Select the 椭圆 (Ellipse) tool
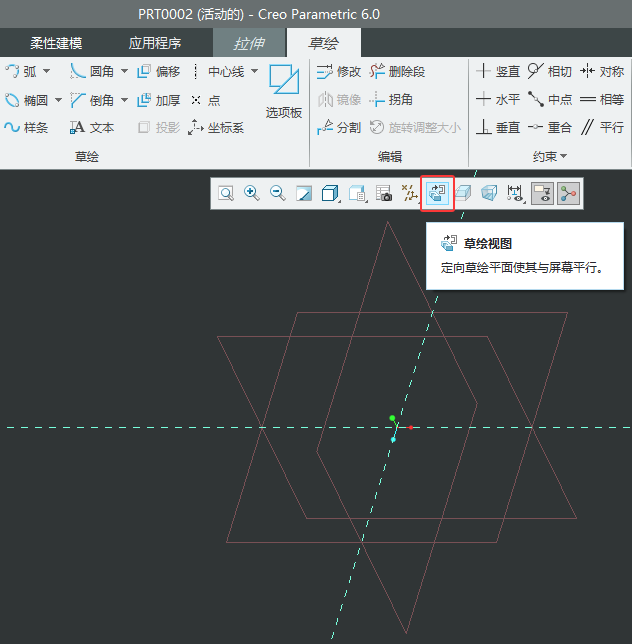 27,100
